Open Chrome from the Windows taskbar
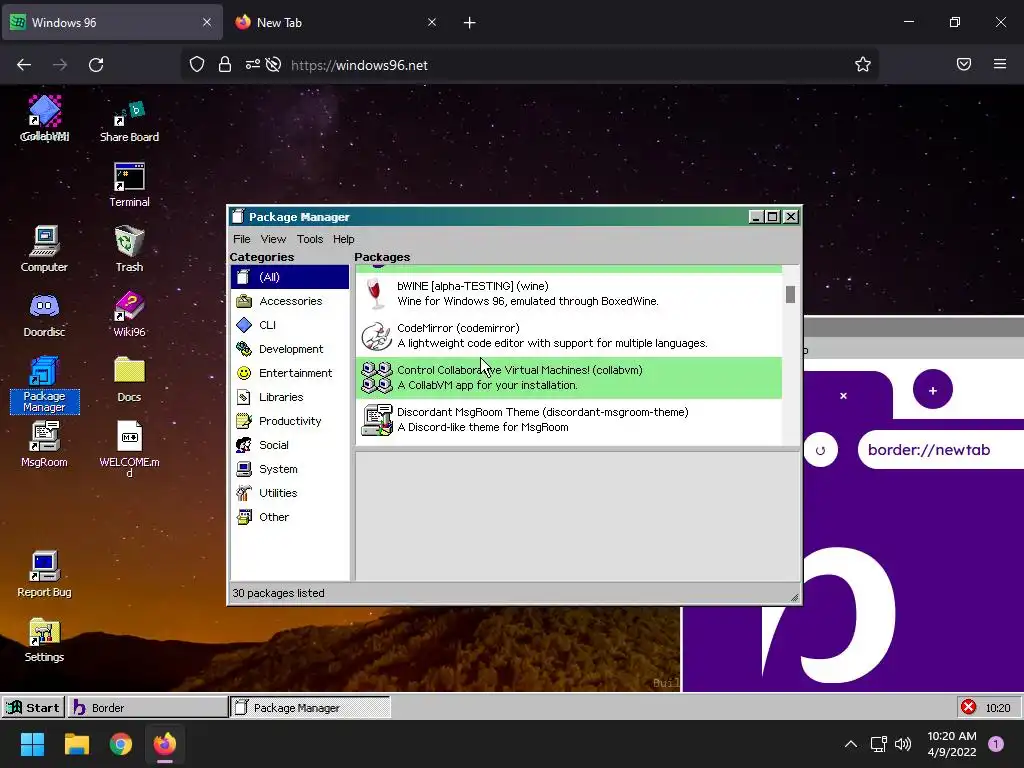 click(x=121, y=744)
